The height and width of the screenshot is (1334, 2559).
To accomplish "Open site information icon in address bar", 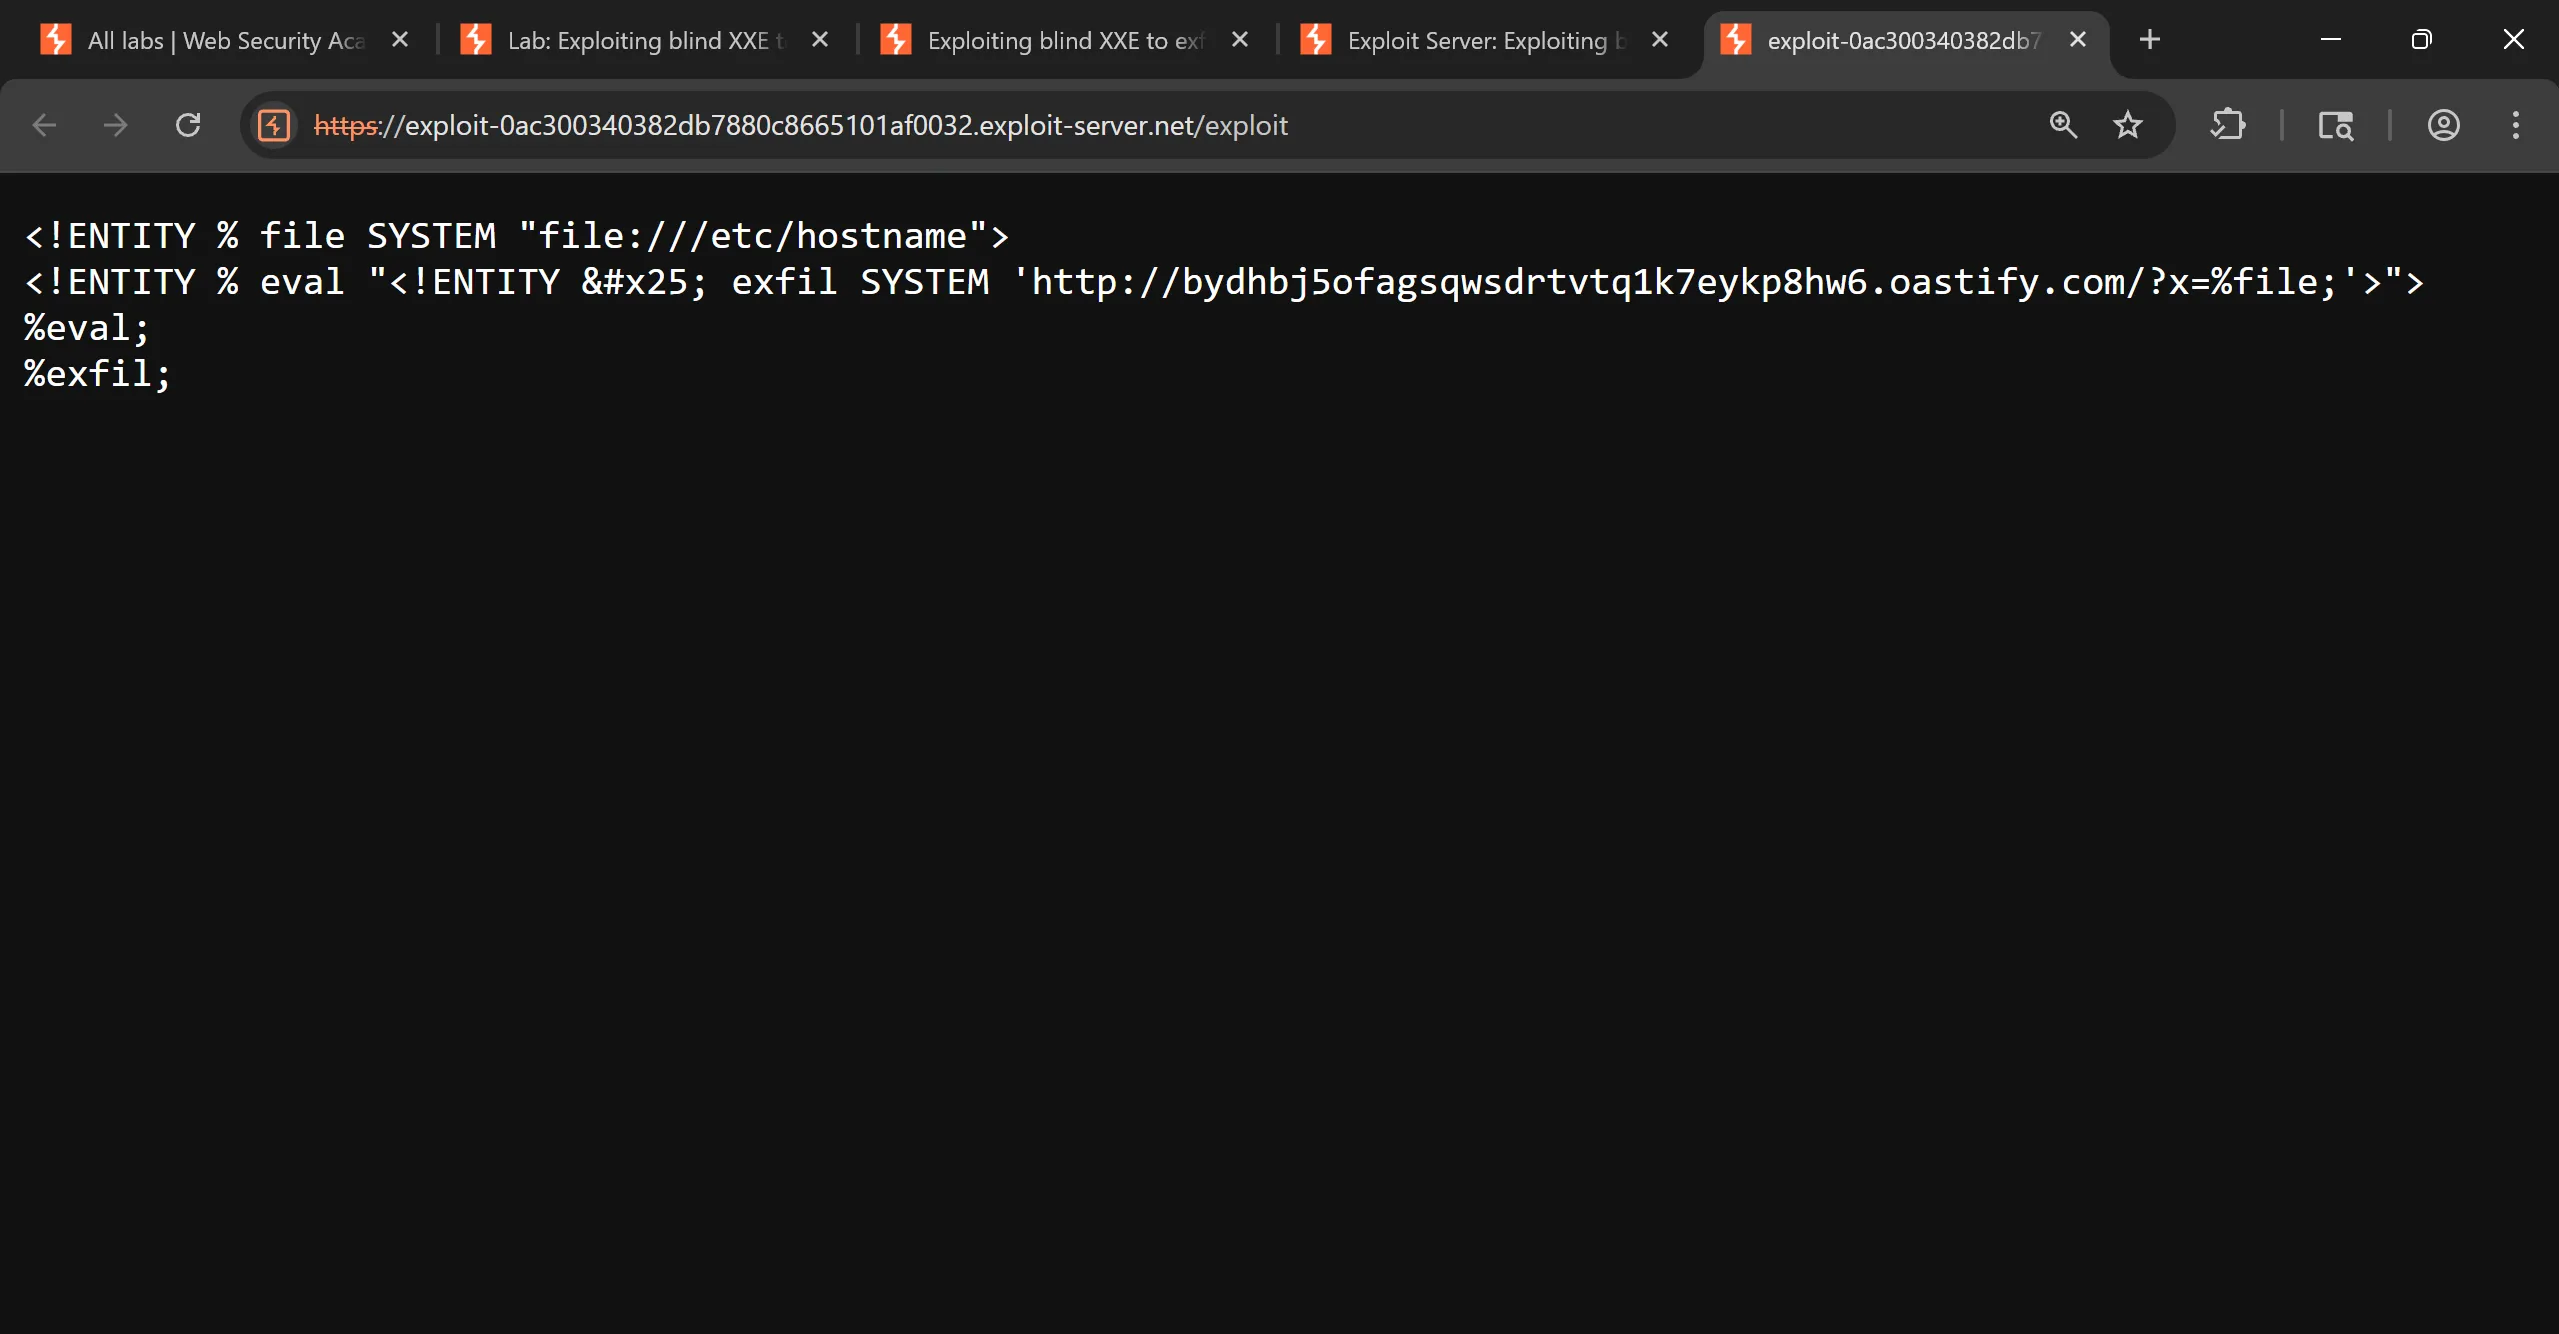I will 274,125.
